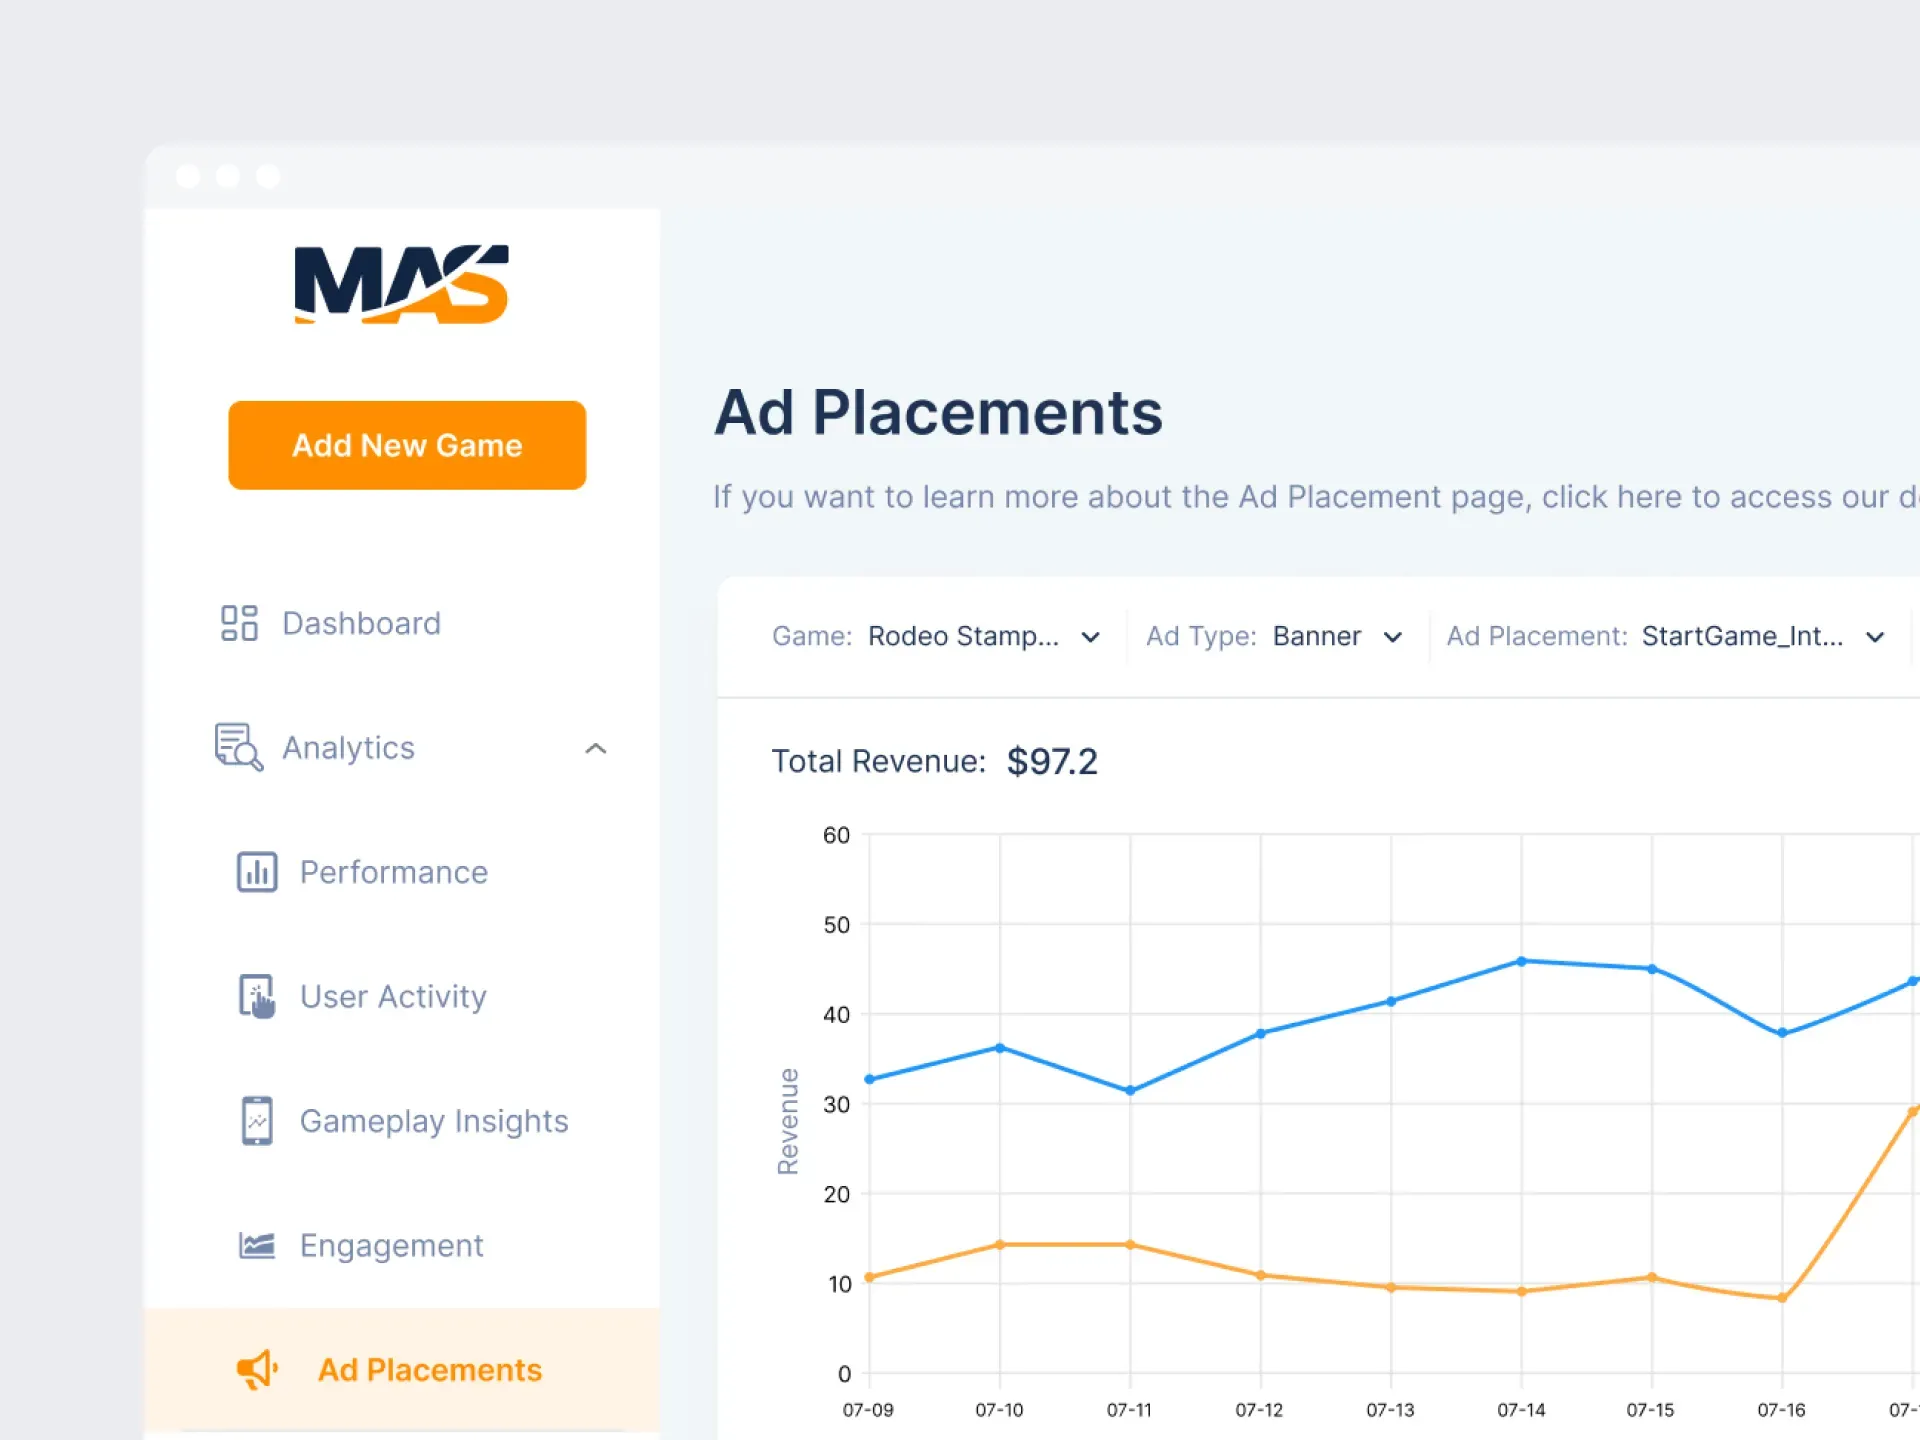Click the Ad Placements page heading

point(938,412)
